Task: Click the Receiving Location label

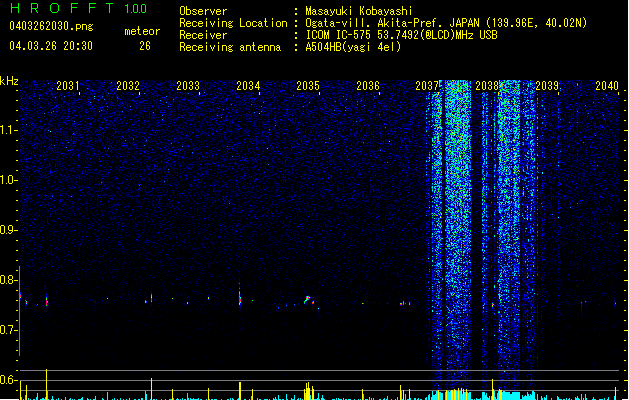Action: 233,23
